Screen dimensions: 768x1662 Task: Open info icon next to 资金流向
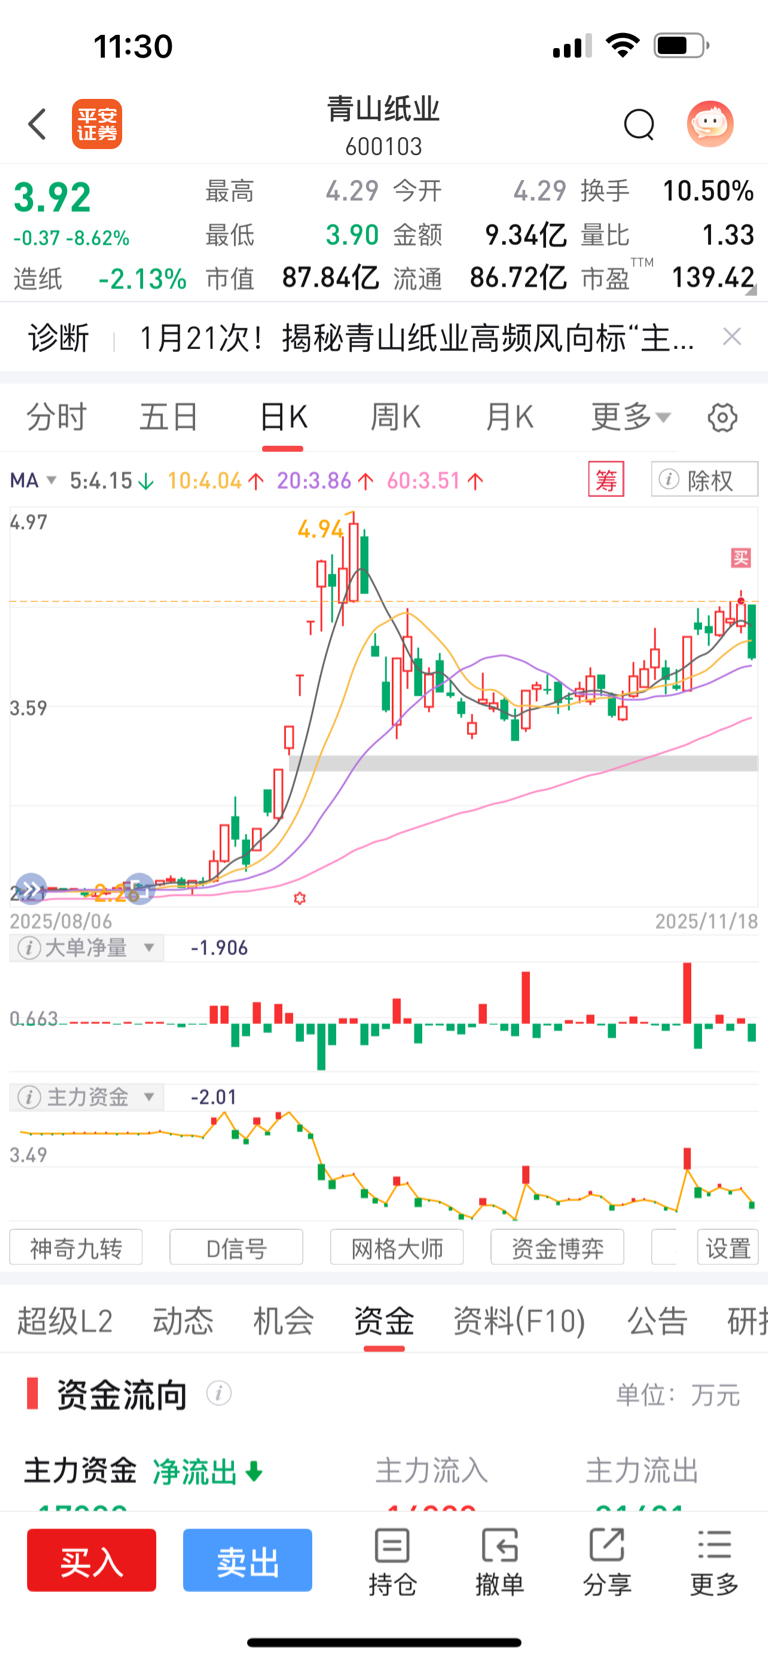[219, 1393]
